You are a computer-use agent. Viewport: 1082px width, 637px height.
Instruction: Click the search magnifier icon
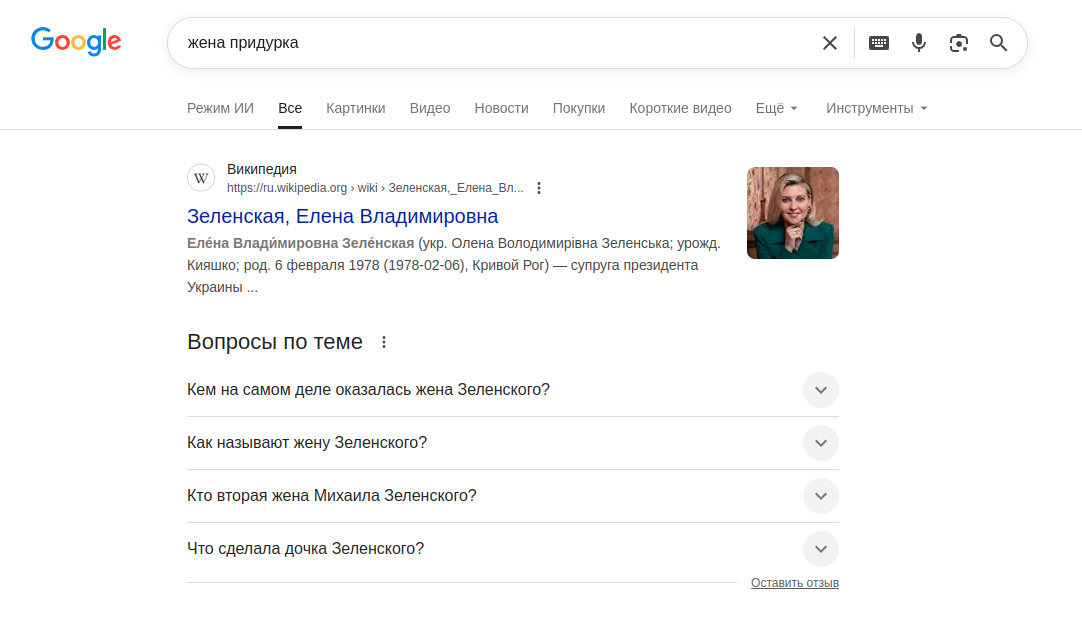[x=998, y=42]
